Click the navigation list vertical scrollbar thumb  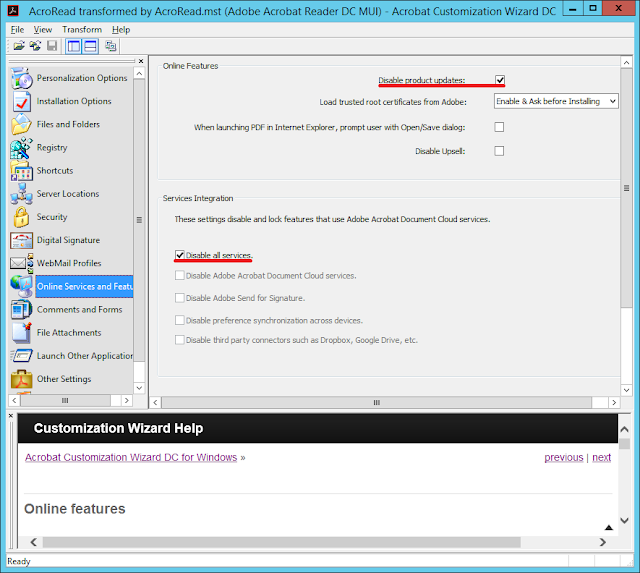(x=139, y=220)
